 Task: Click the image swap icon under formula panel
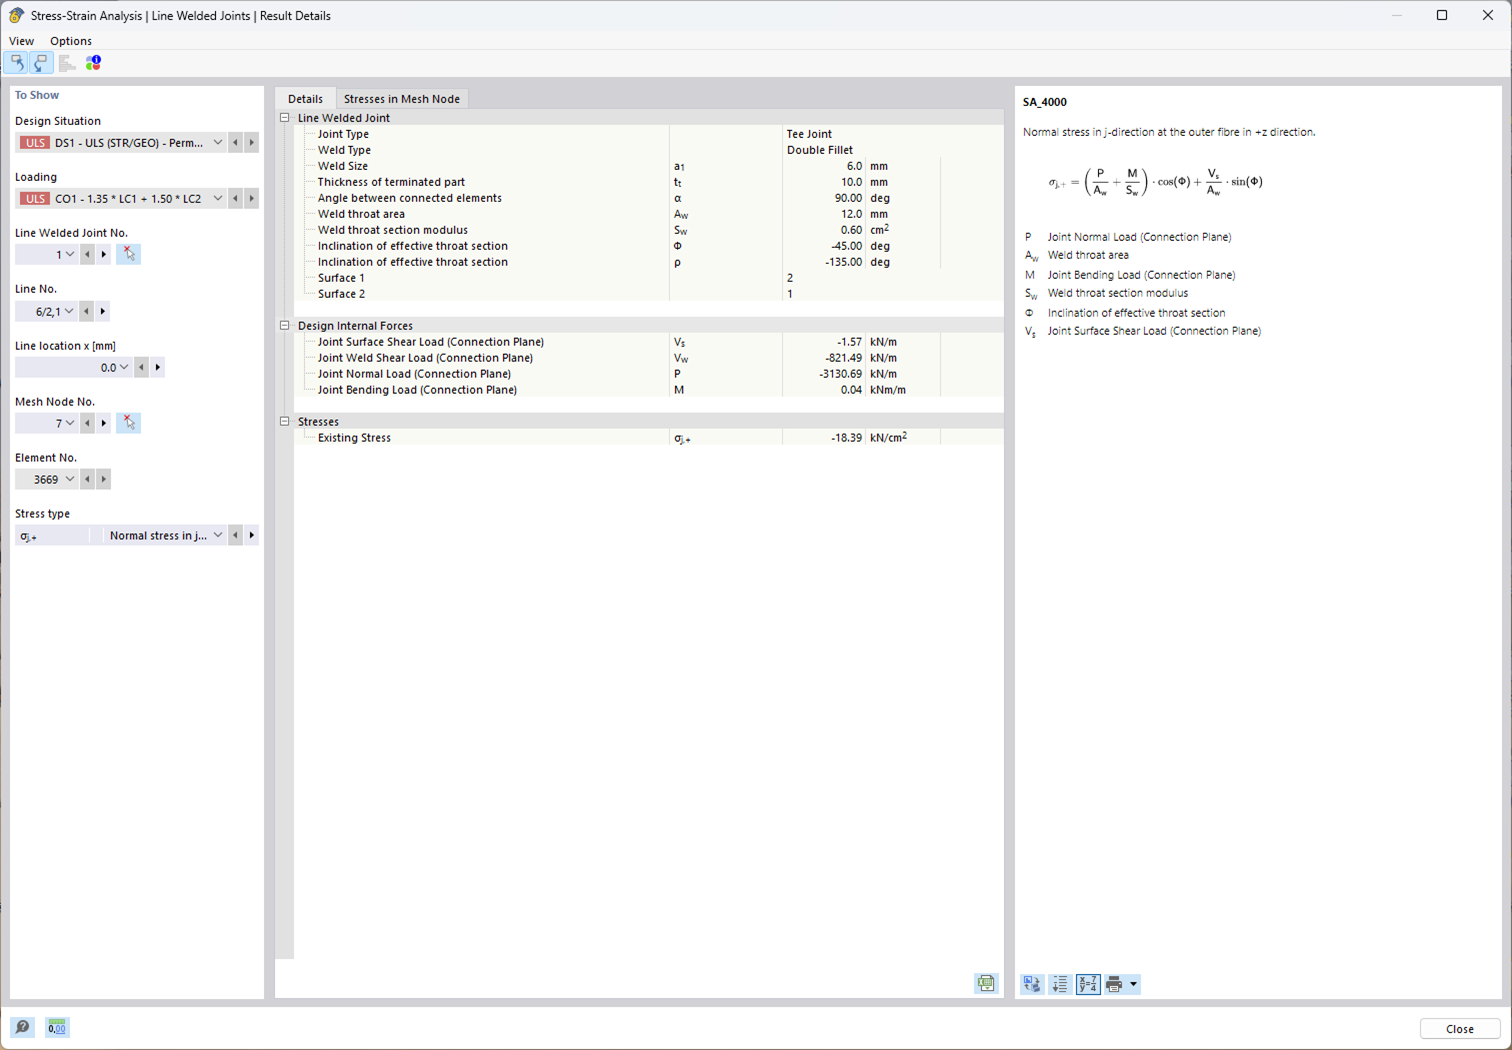[x=1032, y=985]
